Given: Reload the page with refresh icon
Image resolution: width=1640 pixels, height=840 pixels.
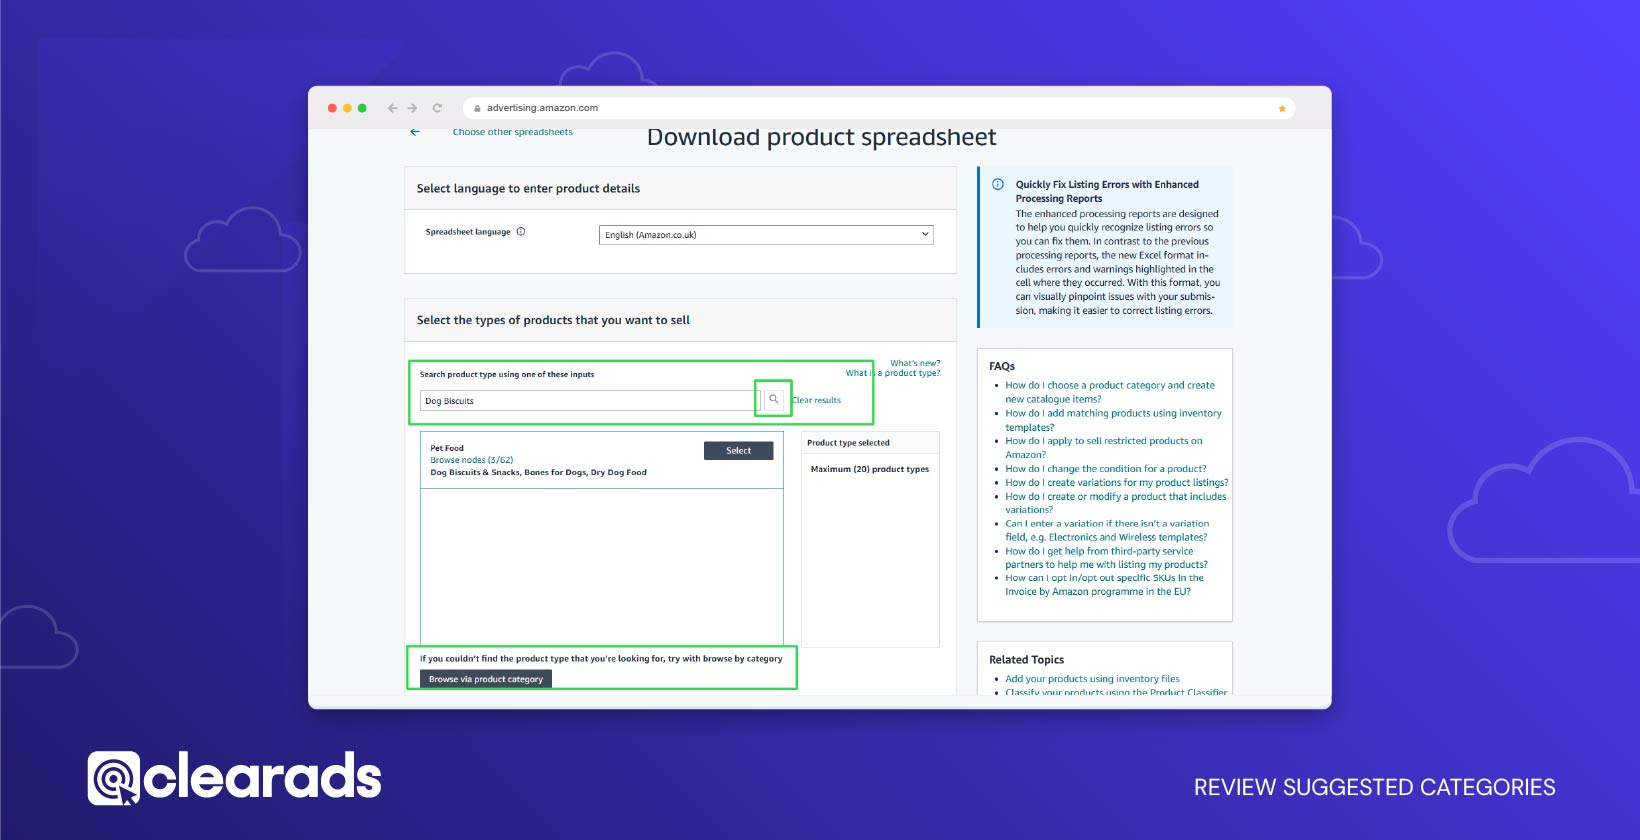Looking at the screenshot, I should [x=437, y=108].
